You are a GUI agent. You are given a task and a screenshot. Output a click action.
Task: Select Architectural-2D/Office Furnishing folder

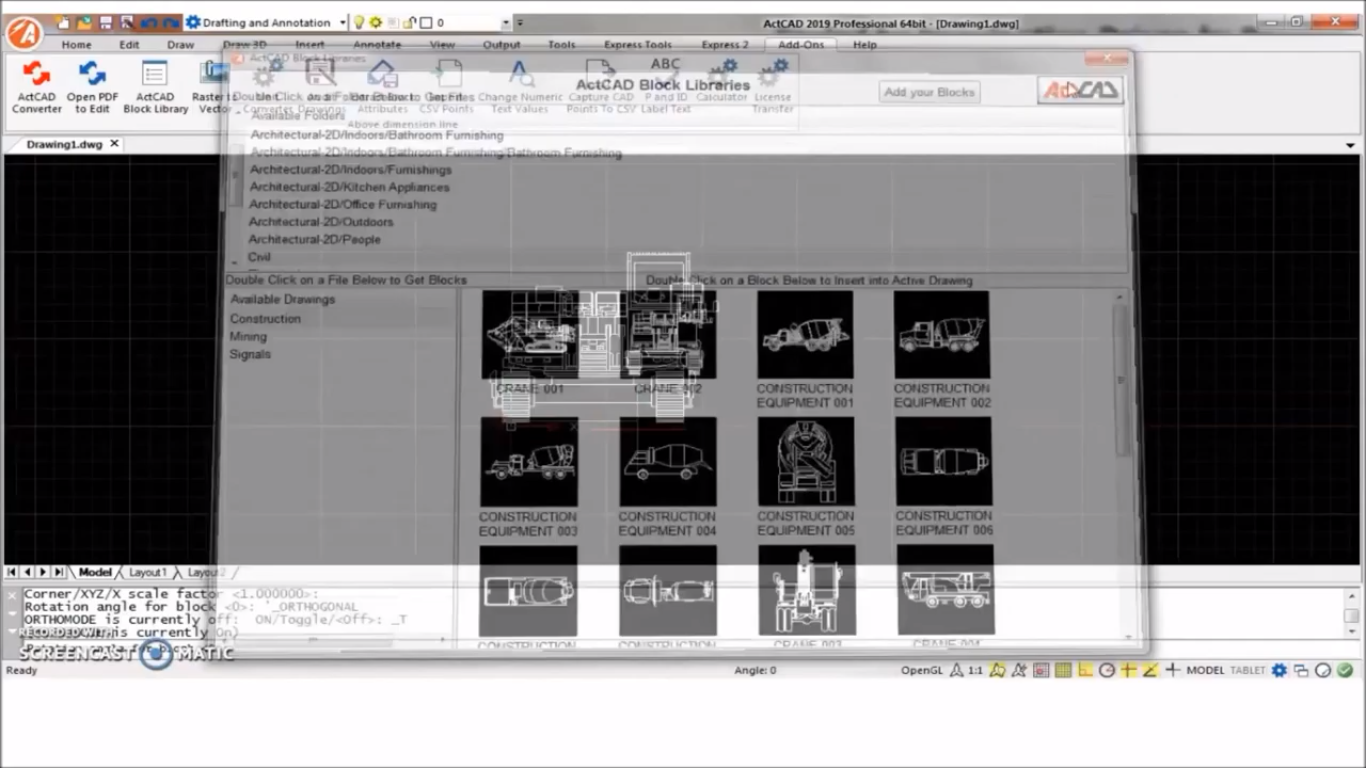click(x=343, y=204)
